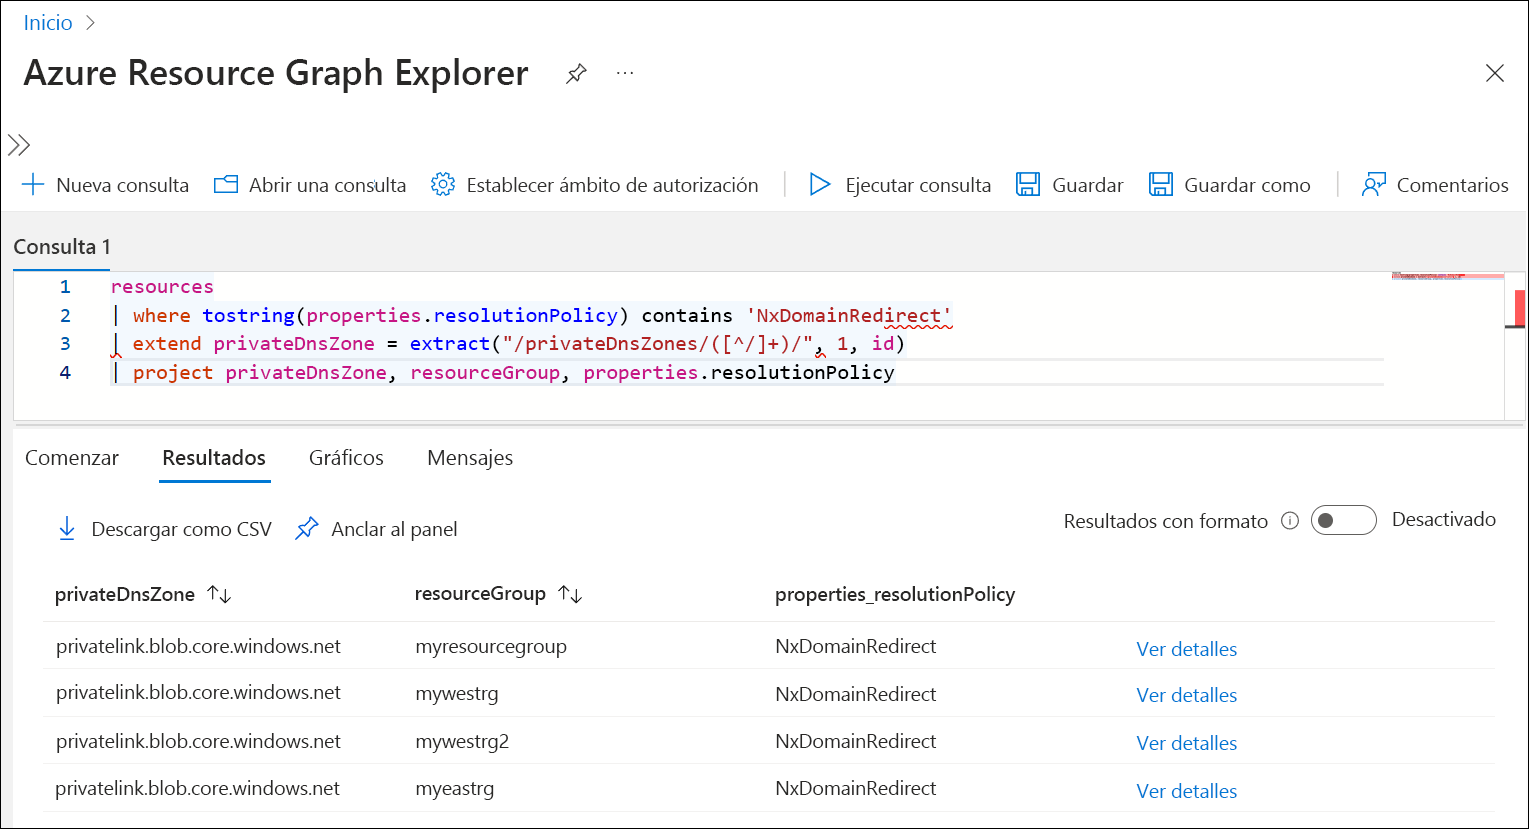Viewport: 1529px width, 829px height.
Task: Select the myresourcegroup cell
Action: (491, 647)
